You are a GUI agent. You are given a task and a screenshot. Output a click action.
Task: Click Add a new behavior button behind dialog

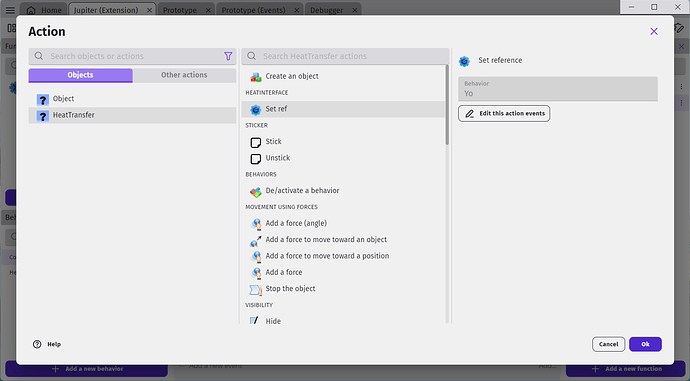(87, 370)
